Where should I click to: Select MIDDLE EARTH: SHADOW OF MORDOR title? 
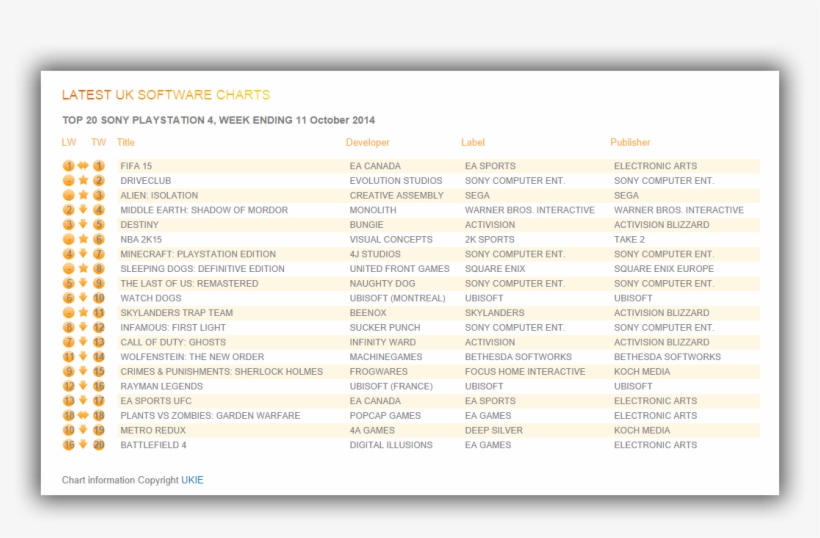tap(204, 210)
